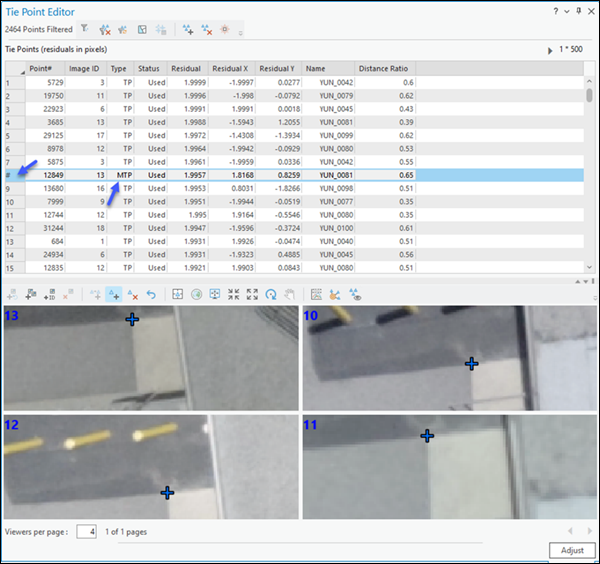Click the blue undo arrow icon
The width and height of the screenshot is (600, 564).
pos(151,294)
